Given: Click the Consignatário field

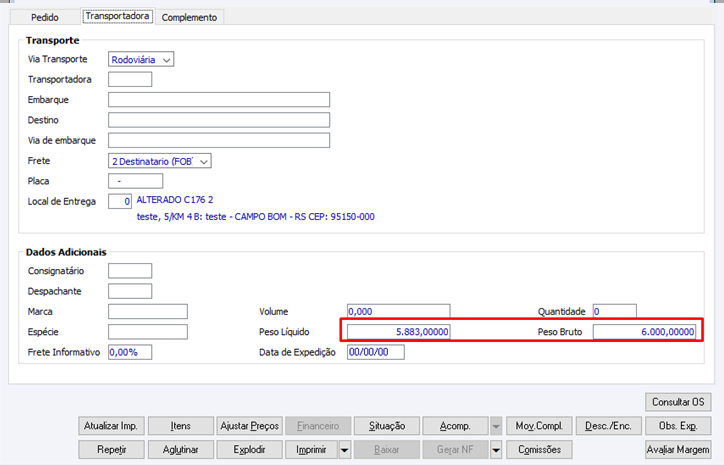Looking at the screenshot, I should 130,271.
